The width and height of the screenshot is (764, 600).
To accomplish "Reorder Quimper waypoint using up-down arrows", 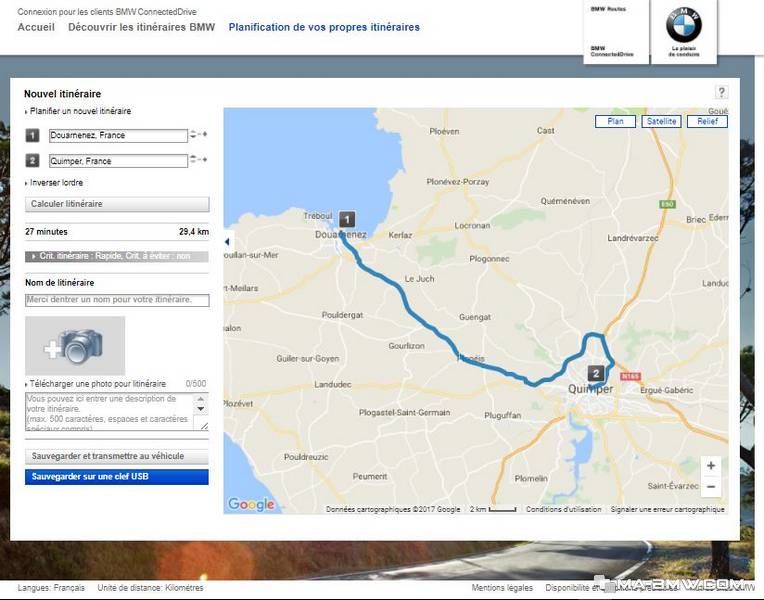I will pyautogui.click(x=193, y=159).
